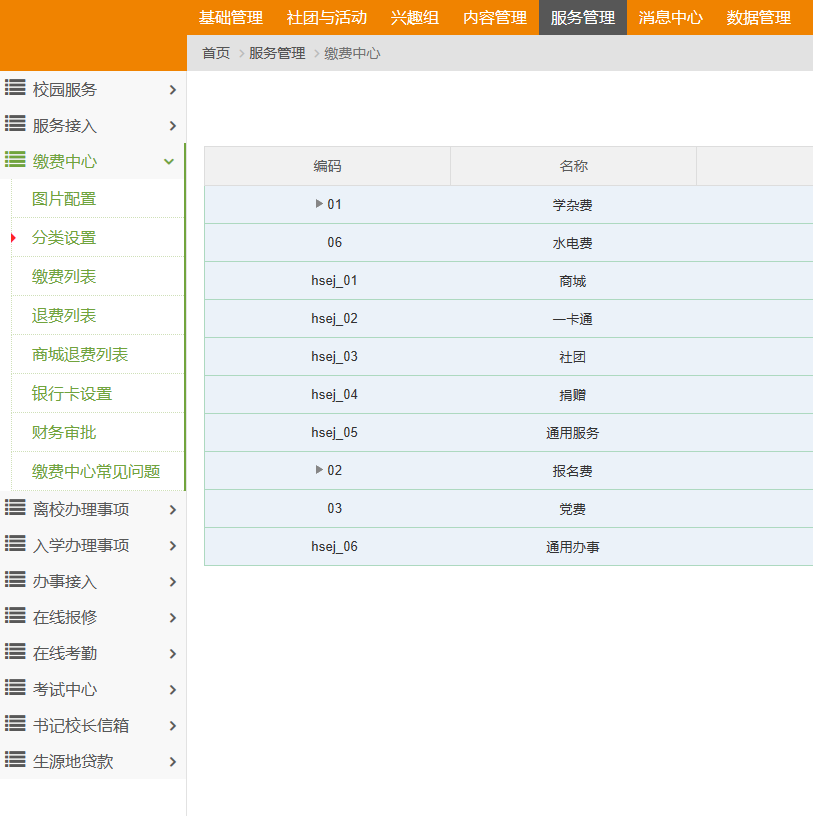This screenshot has width=813, height=816.
Task: Expand row 01 学杂费 triangle
Action: point(319,204)
